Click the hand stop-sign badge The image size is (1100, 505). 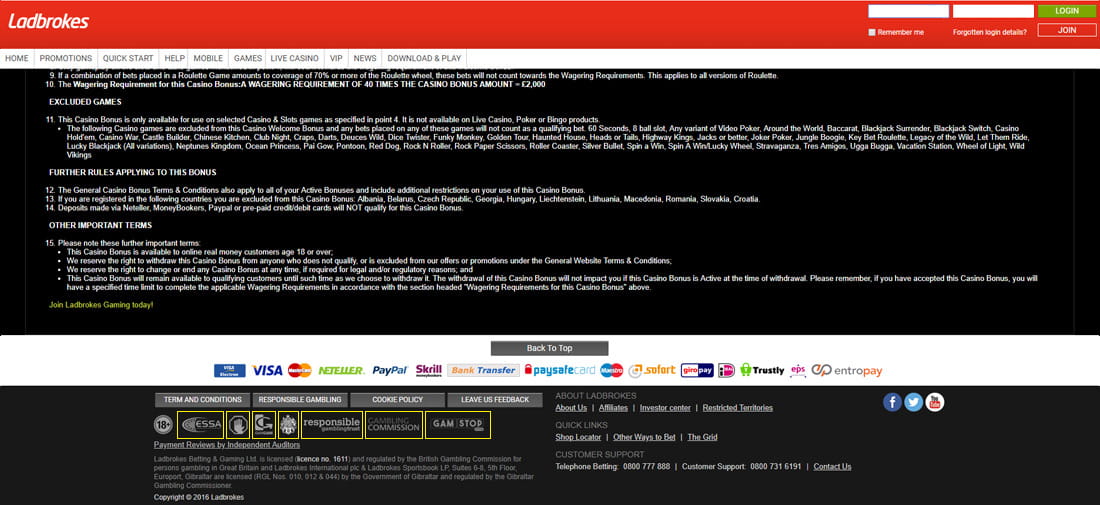238,425
